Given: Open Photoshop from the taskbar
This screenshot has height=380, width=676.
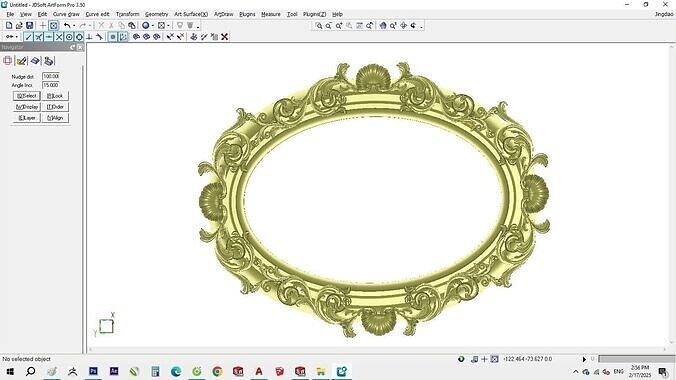Looking at the screenshot, I should tap(93, 371).
